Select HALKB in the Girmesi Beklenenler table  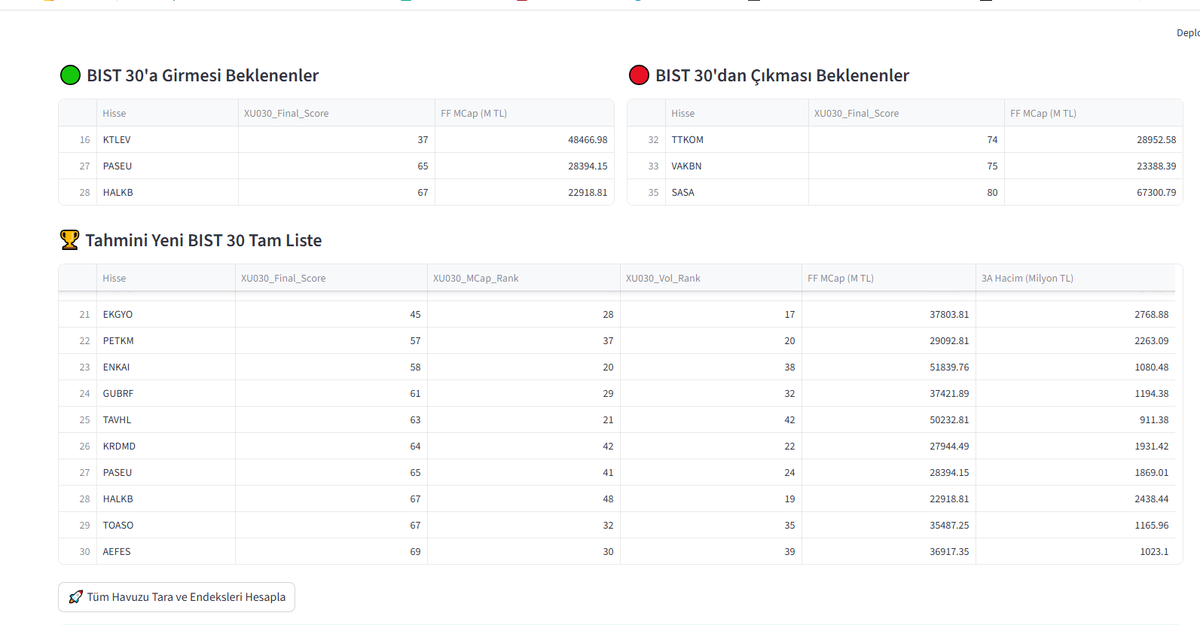click(x=167, y=192)
